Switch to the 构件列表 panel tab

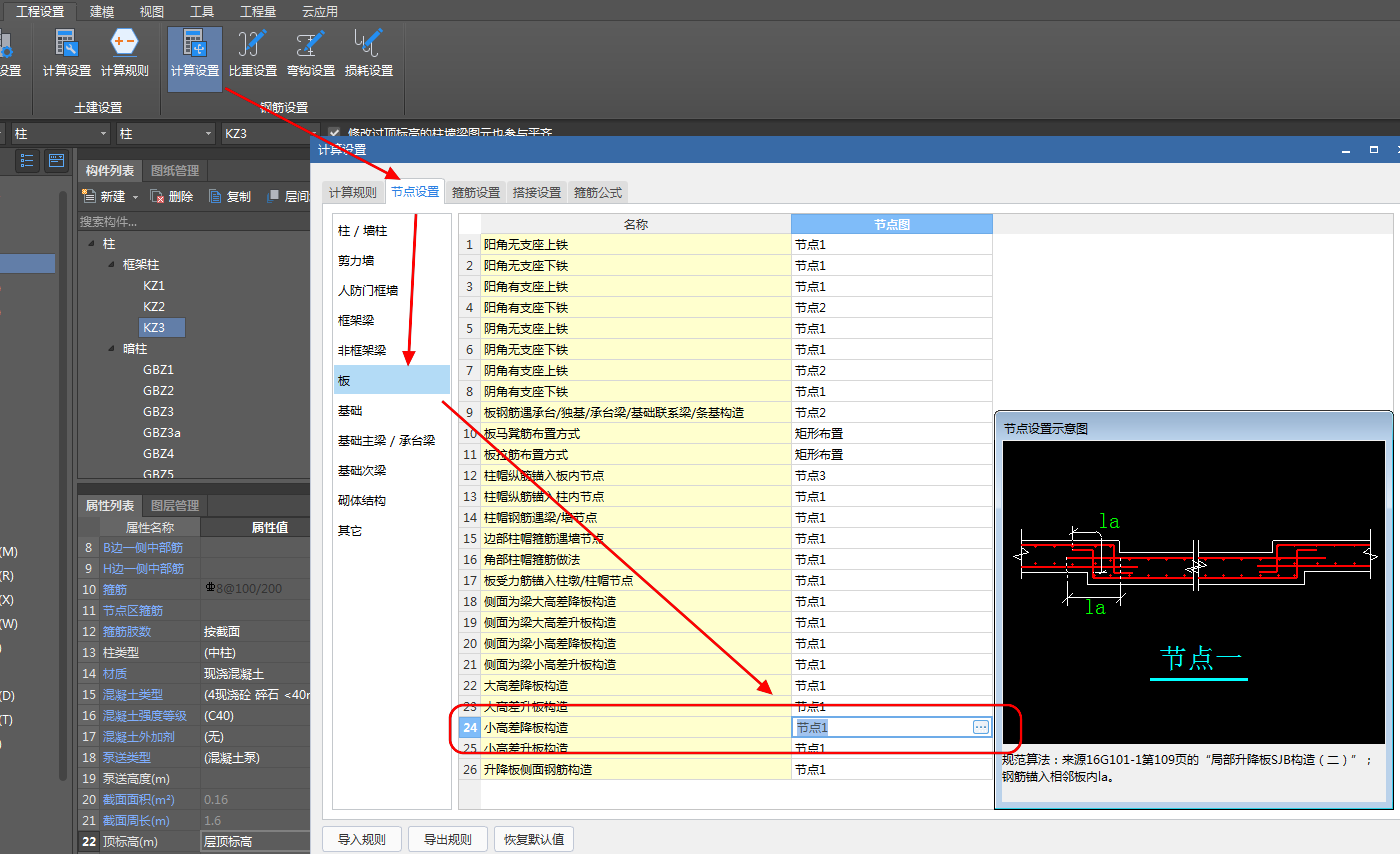110,171
